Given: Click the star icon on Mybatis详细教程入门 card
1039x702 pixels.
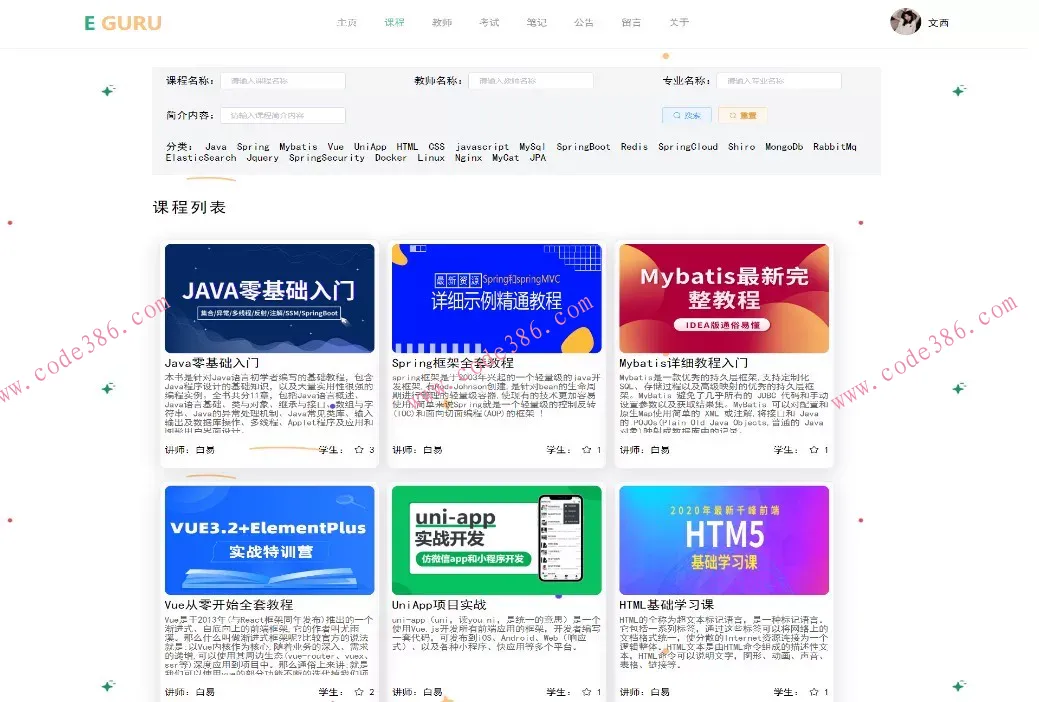Looking at the screenshot, I should pos(814,450).
